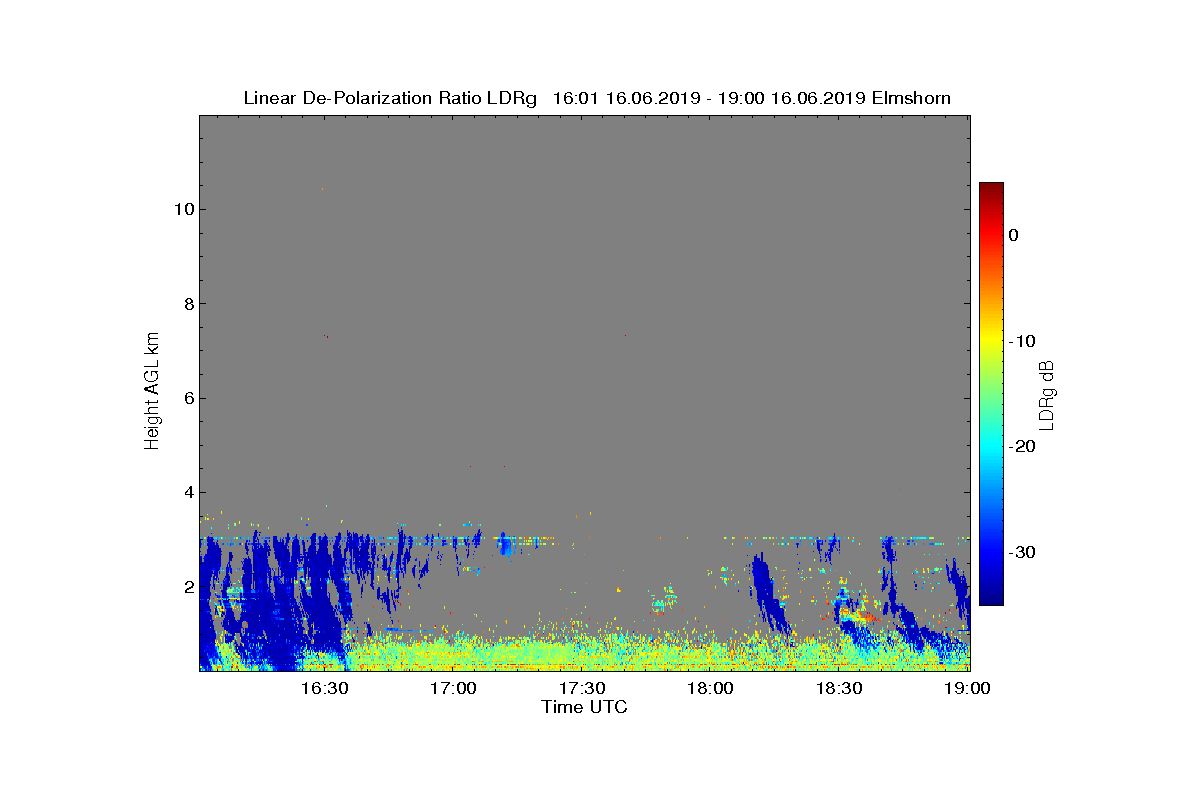Click the 18:30 time tick label
1200x800 pixels.
coord(840,688)
